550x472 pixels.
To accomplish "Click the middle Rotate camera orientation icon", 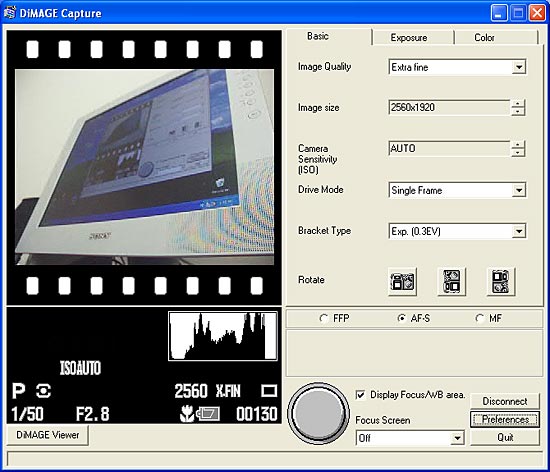I will point(451,282).
